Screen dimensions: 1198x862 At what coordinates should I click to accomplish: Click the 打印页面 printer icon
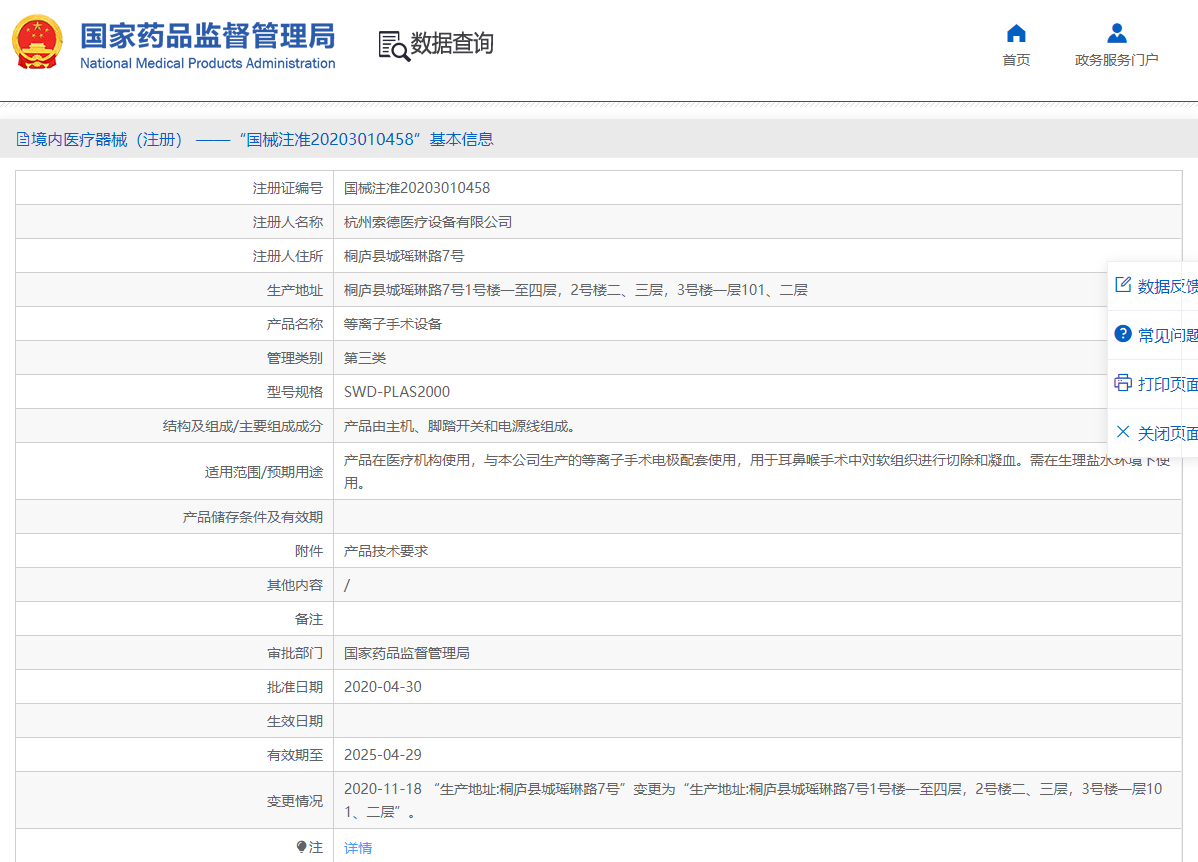tap(1122, 383)
